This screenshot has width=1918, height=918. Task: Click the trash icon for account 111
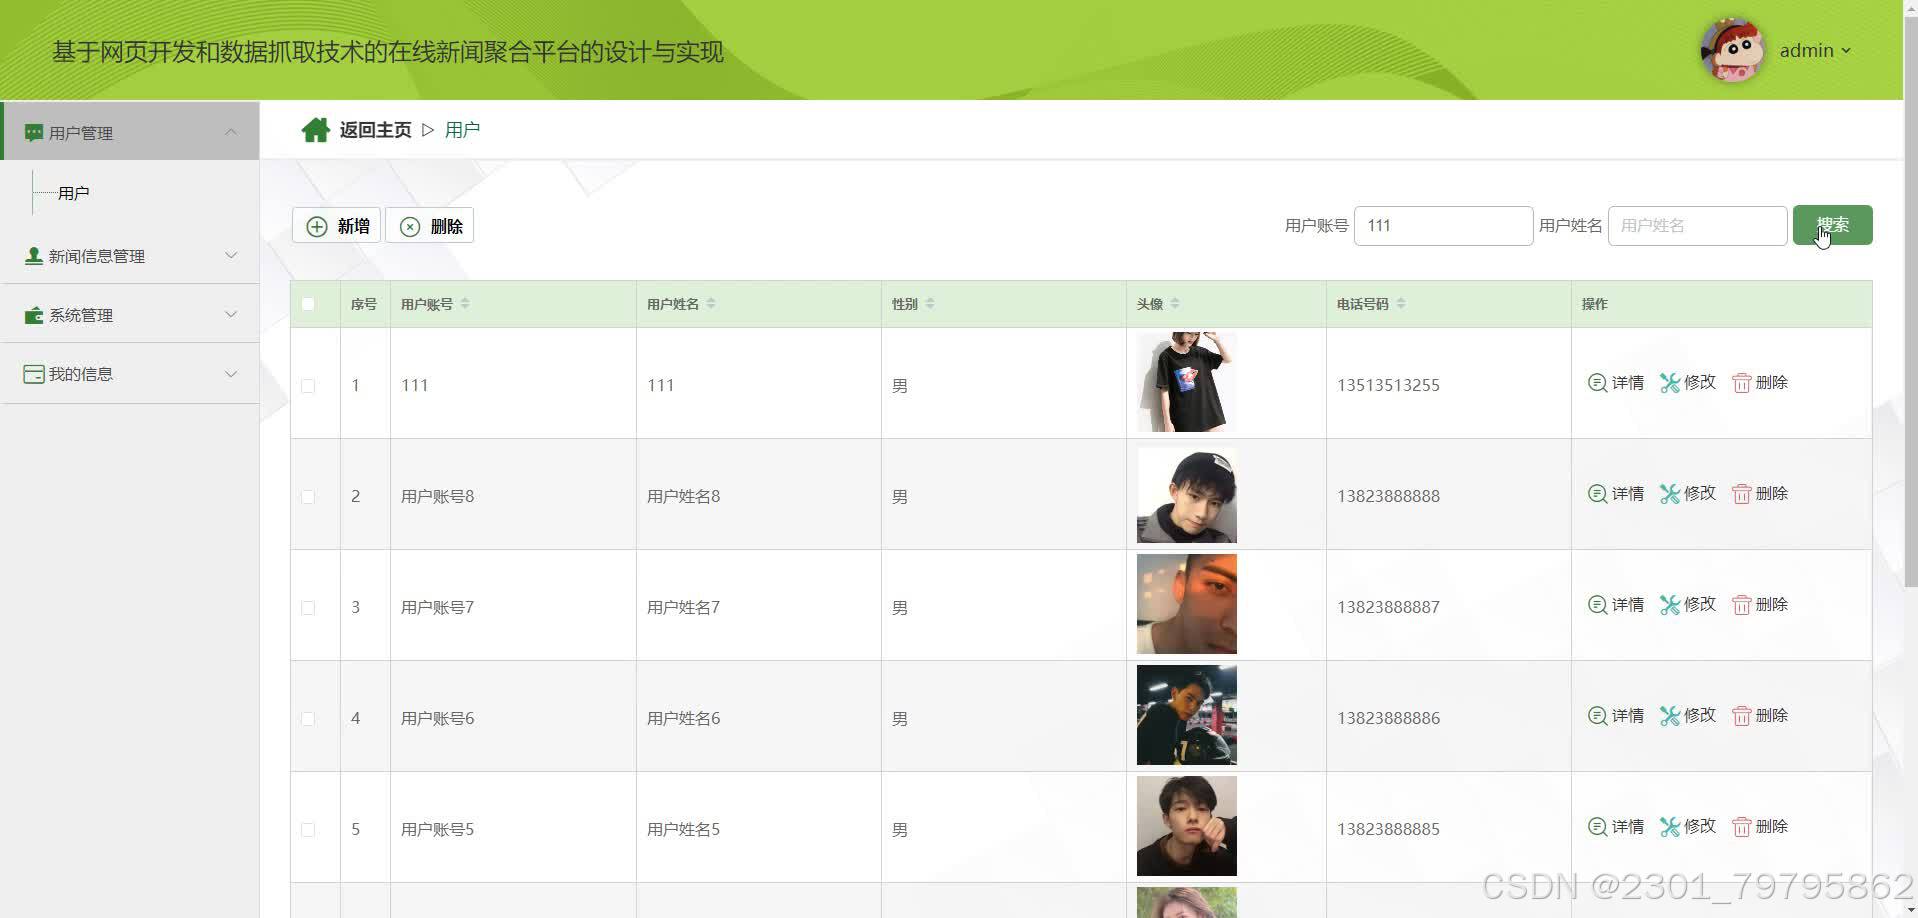[x=1742, y=383]
